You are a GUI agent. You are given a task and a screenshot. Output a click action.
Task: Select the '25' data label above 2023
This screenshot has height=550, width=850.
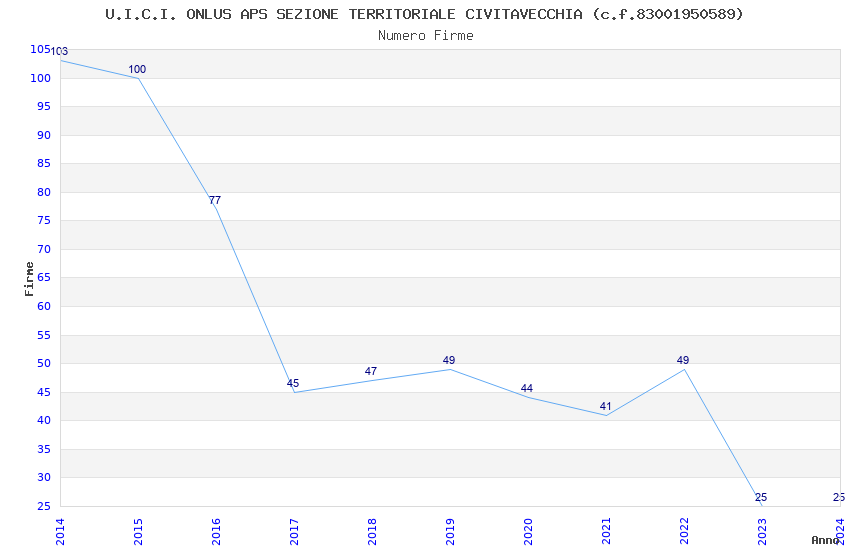tap(761, 497)
